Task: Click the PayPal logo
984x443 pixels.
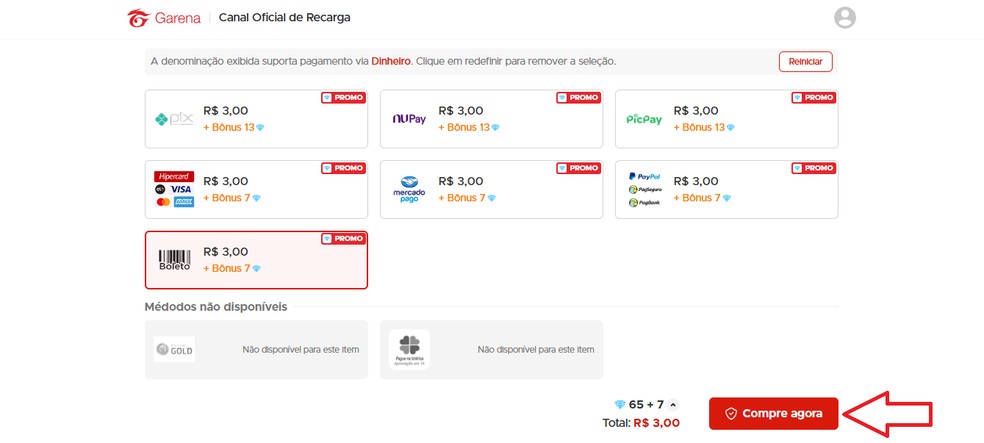Action: tap(644, 177)
